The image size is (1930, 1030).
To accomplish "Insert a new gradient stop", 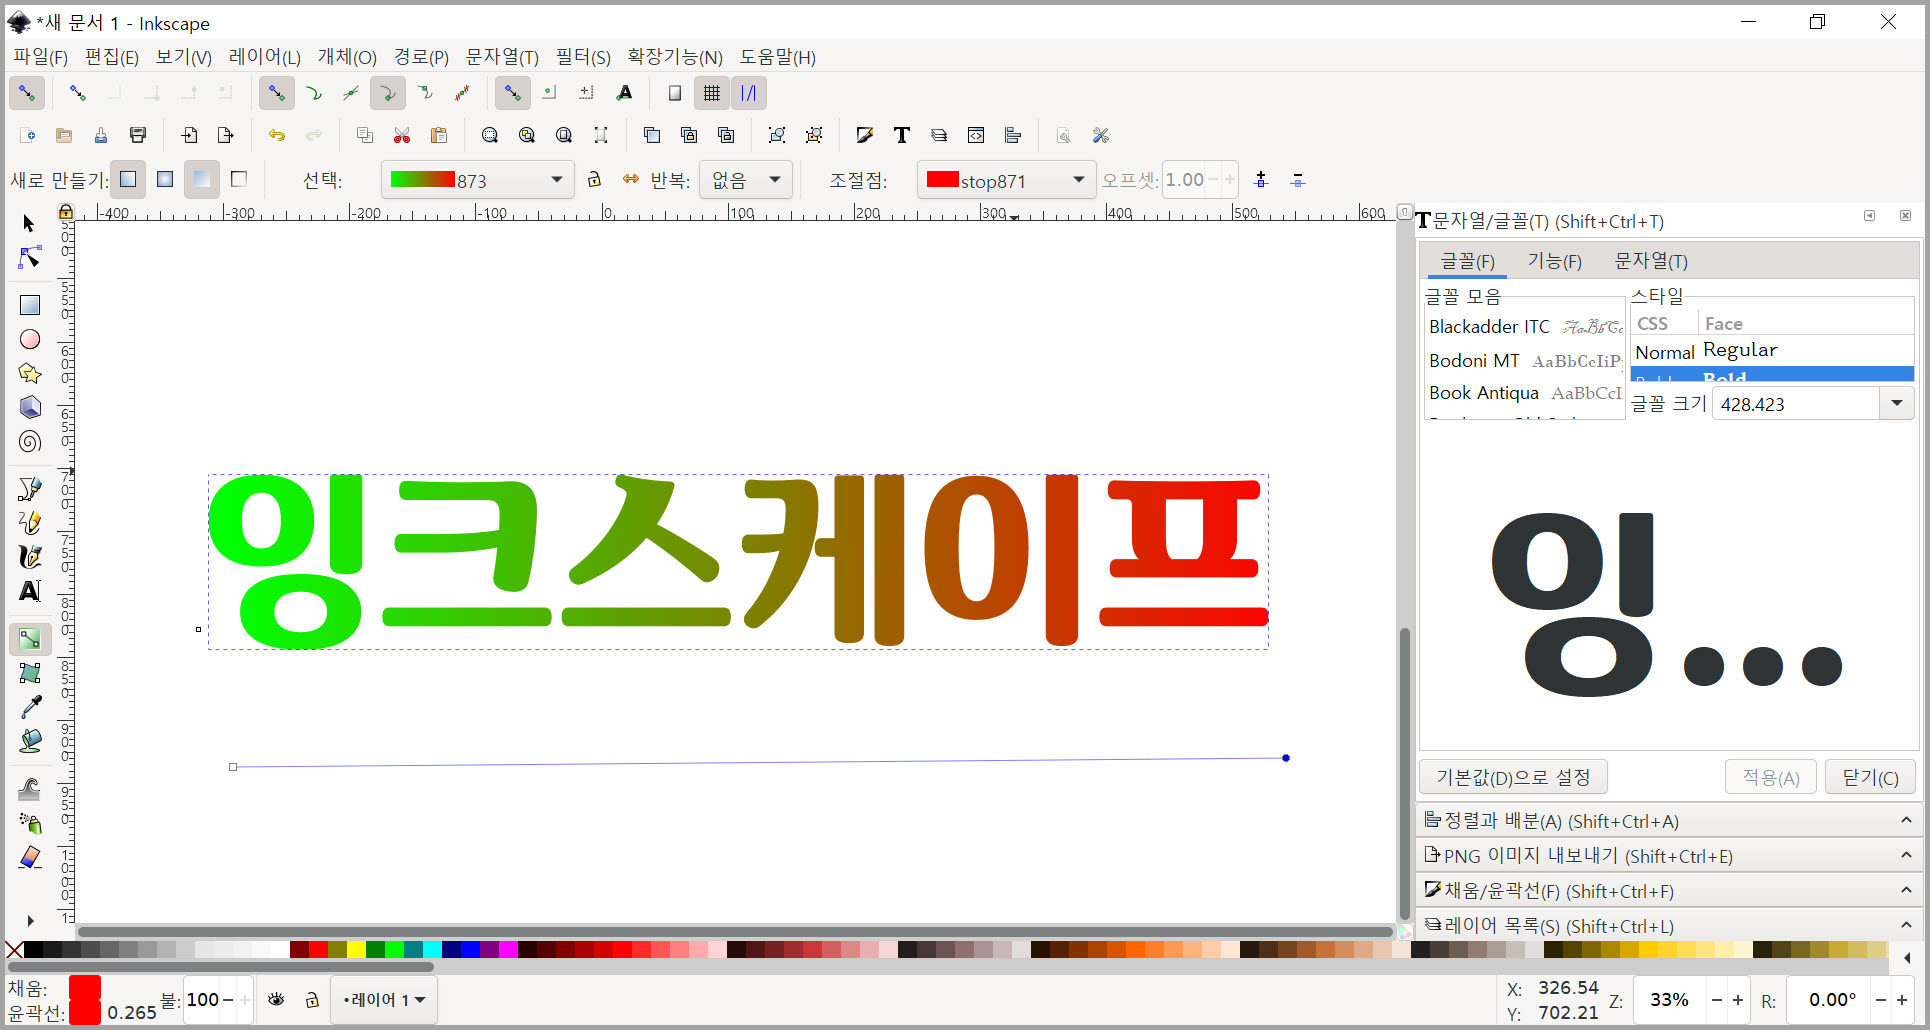I will 1261,180.
